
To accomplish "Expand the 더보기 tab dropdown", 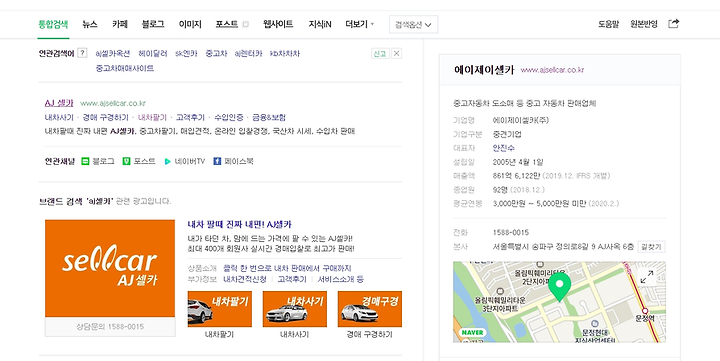I will click(360, 24).
